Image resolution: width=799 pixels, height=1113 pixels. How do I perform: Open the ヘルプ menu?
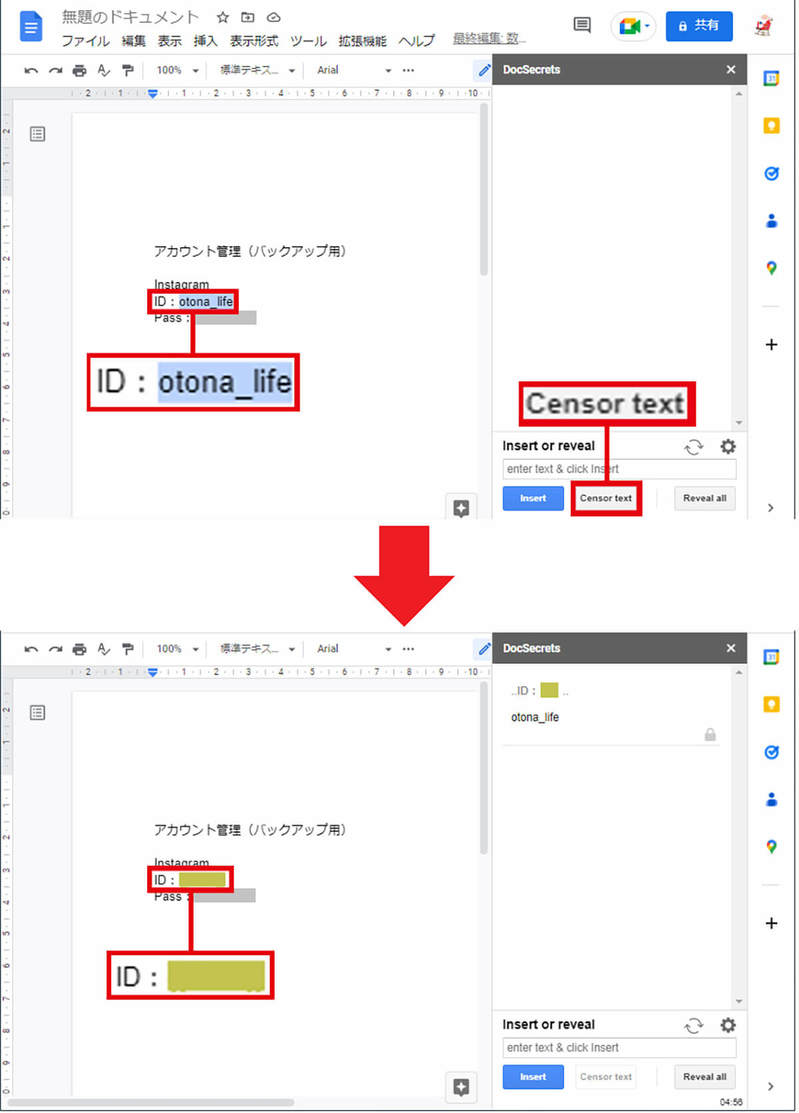point(417,41)
